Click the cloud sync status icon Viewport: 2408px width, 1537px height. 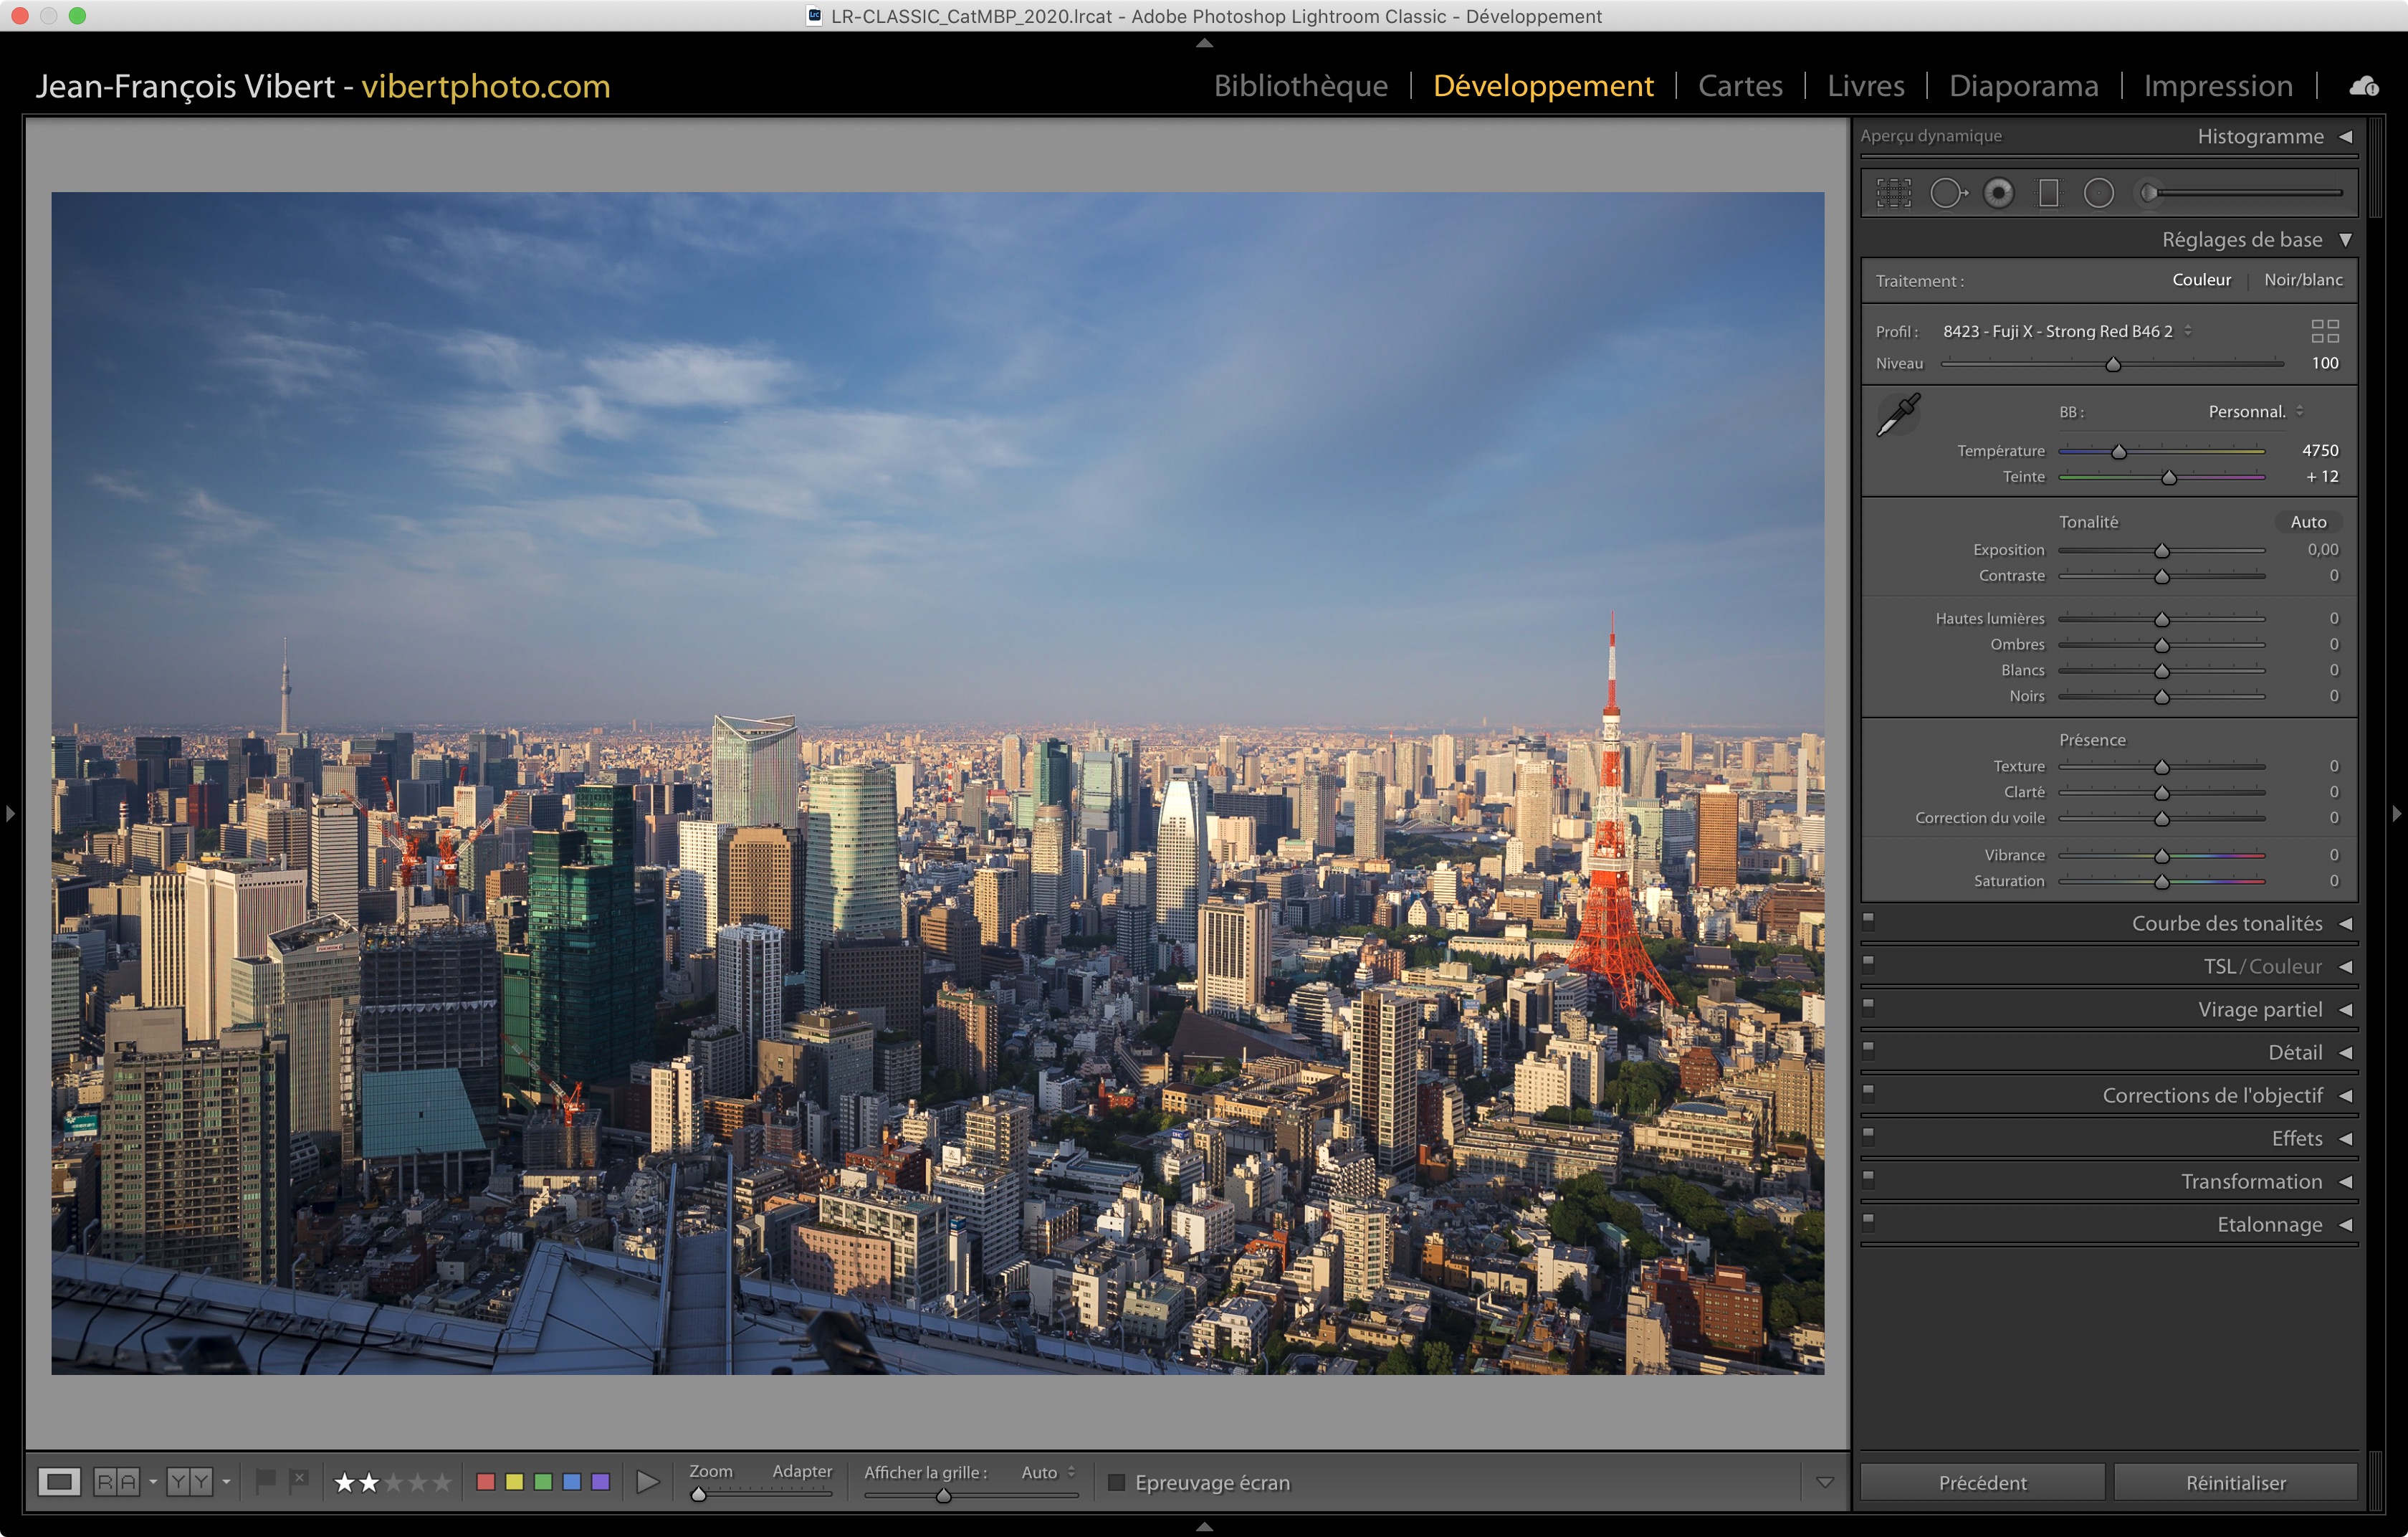coord(2364,87)
